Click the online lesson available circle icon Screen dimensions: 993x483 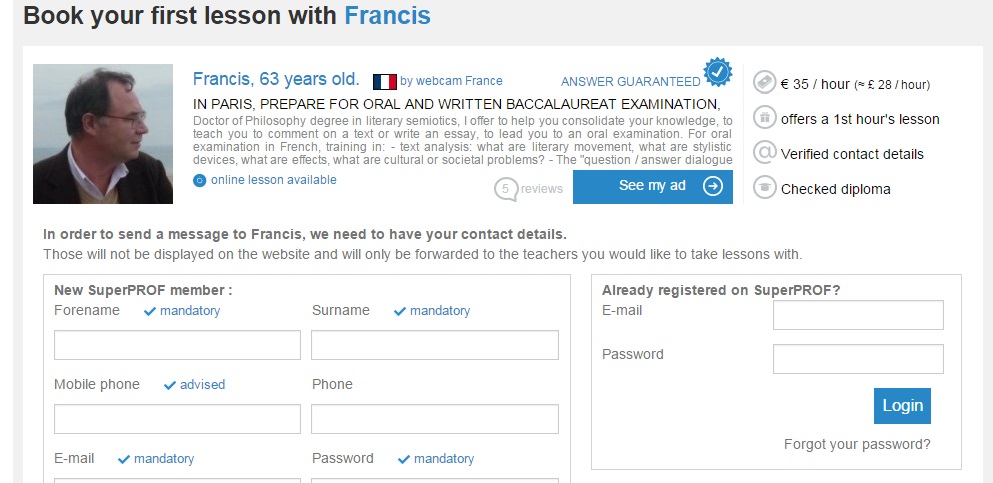[200, 181]
